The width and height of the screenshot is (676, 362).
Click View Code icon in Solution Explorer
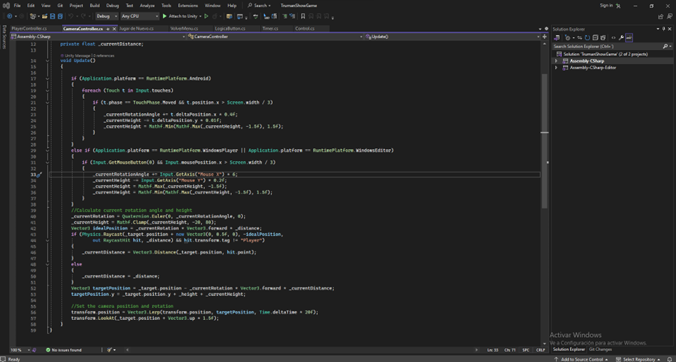613,38
